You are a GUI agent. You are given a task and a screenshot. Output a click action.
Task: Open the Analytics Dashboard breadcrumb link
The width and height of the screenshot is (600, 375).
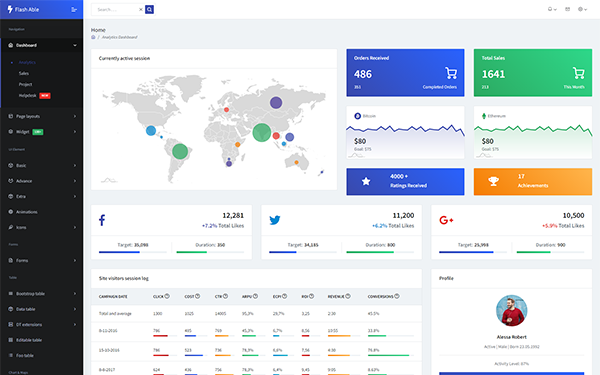point(119,37)
